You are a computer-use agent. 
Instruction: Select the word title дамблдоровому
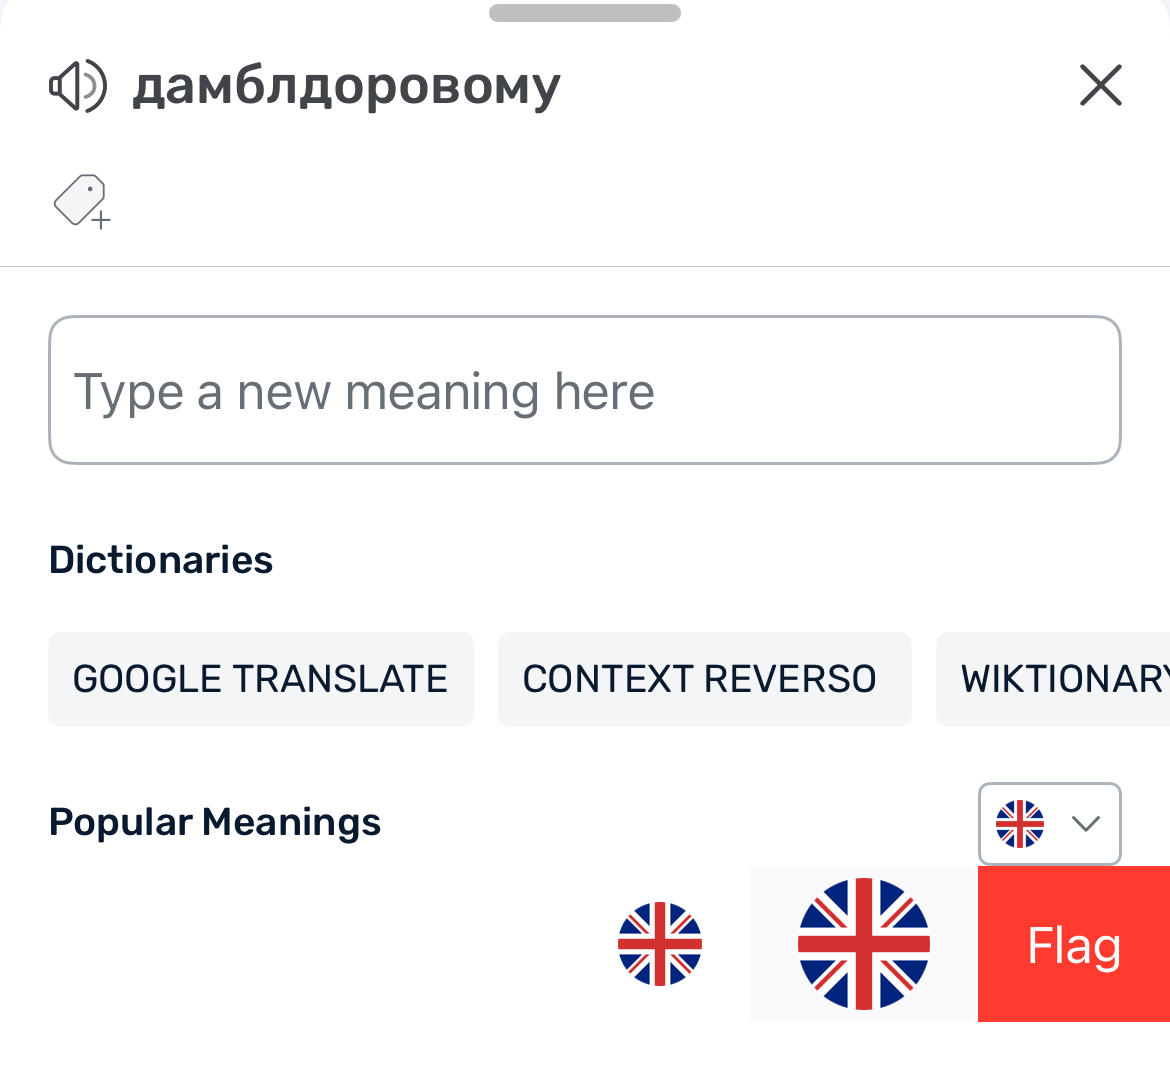[x=346, y=87]
